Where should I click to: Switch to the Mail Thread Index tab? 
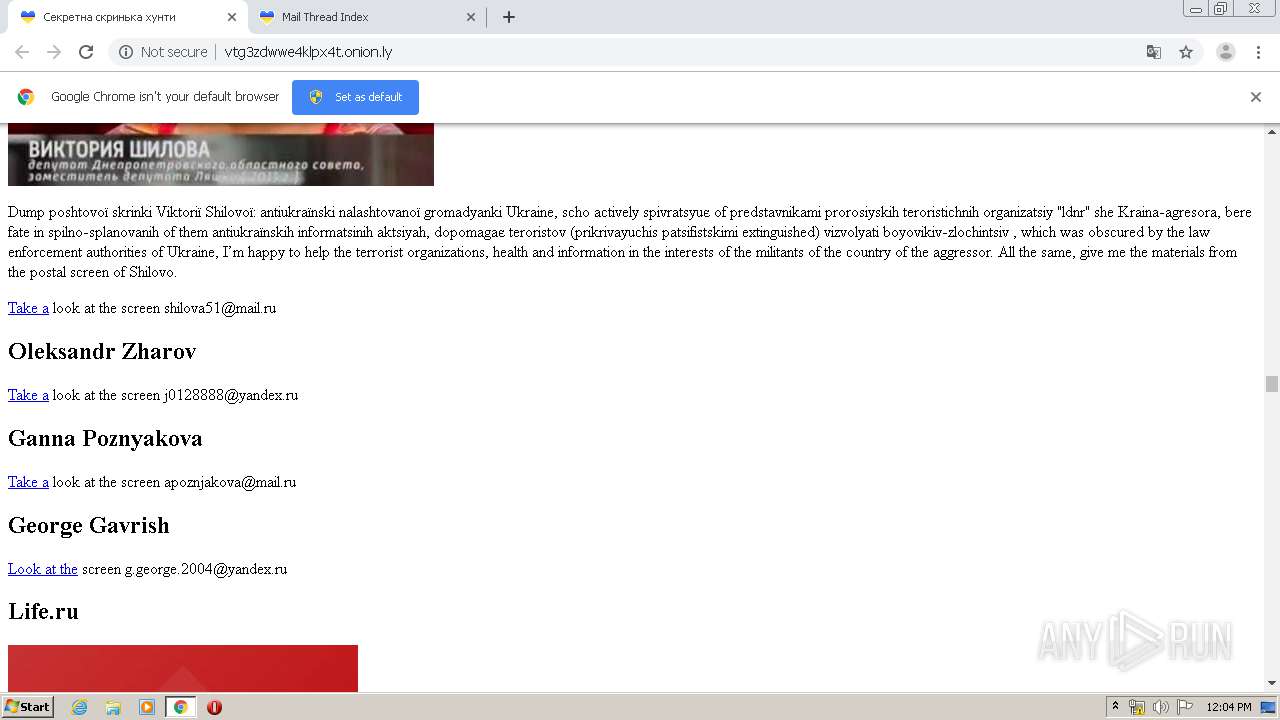366,17
